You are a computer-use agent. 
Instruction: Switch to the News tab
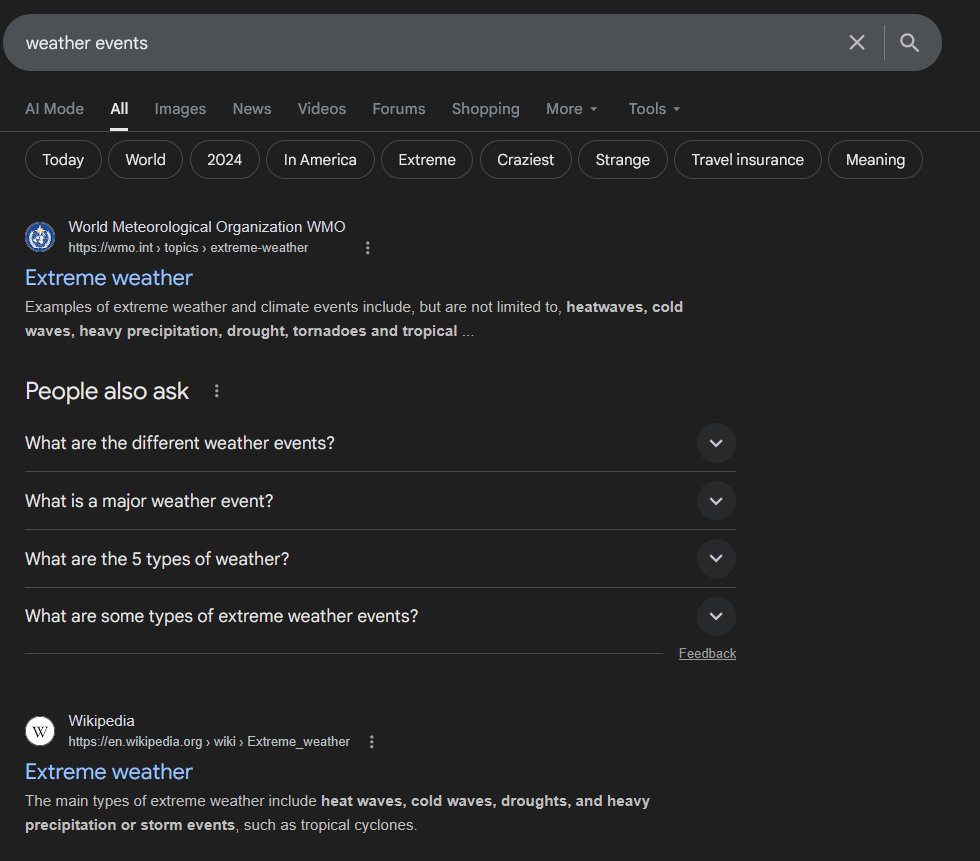point(252,109)
